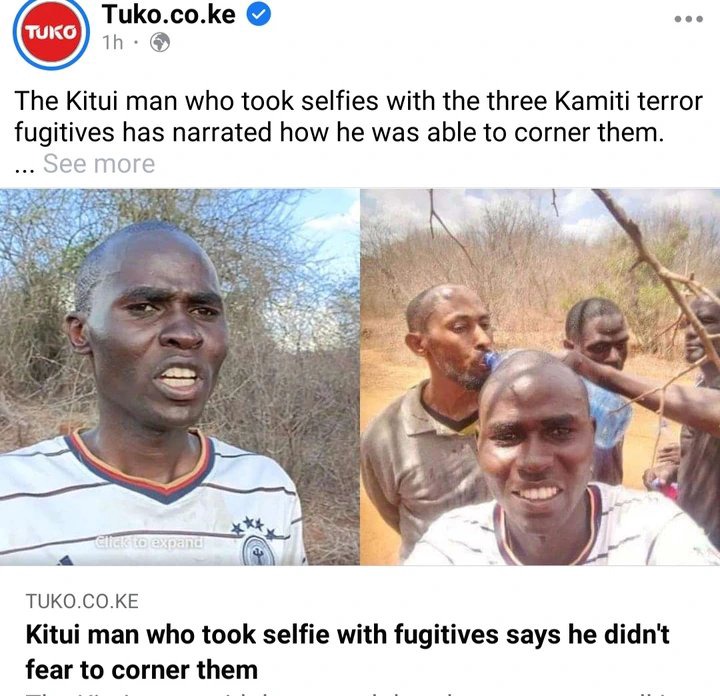Screen dimensions: 720x696
Task: Click the blue verified badge
Action: [x=259, y=15]
